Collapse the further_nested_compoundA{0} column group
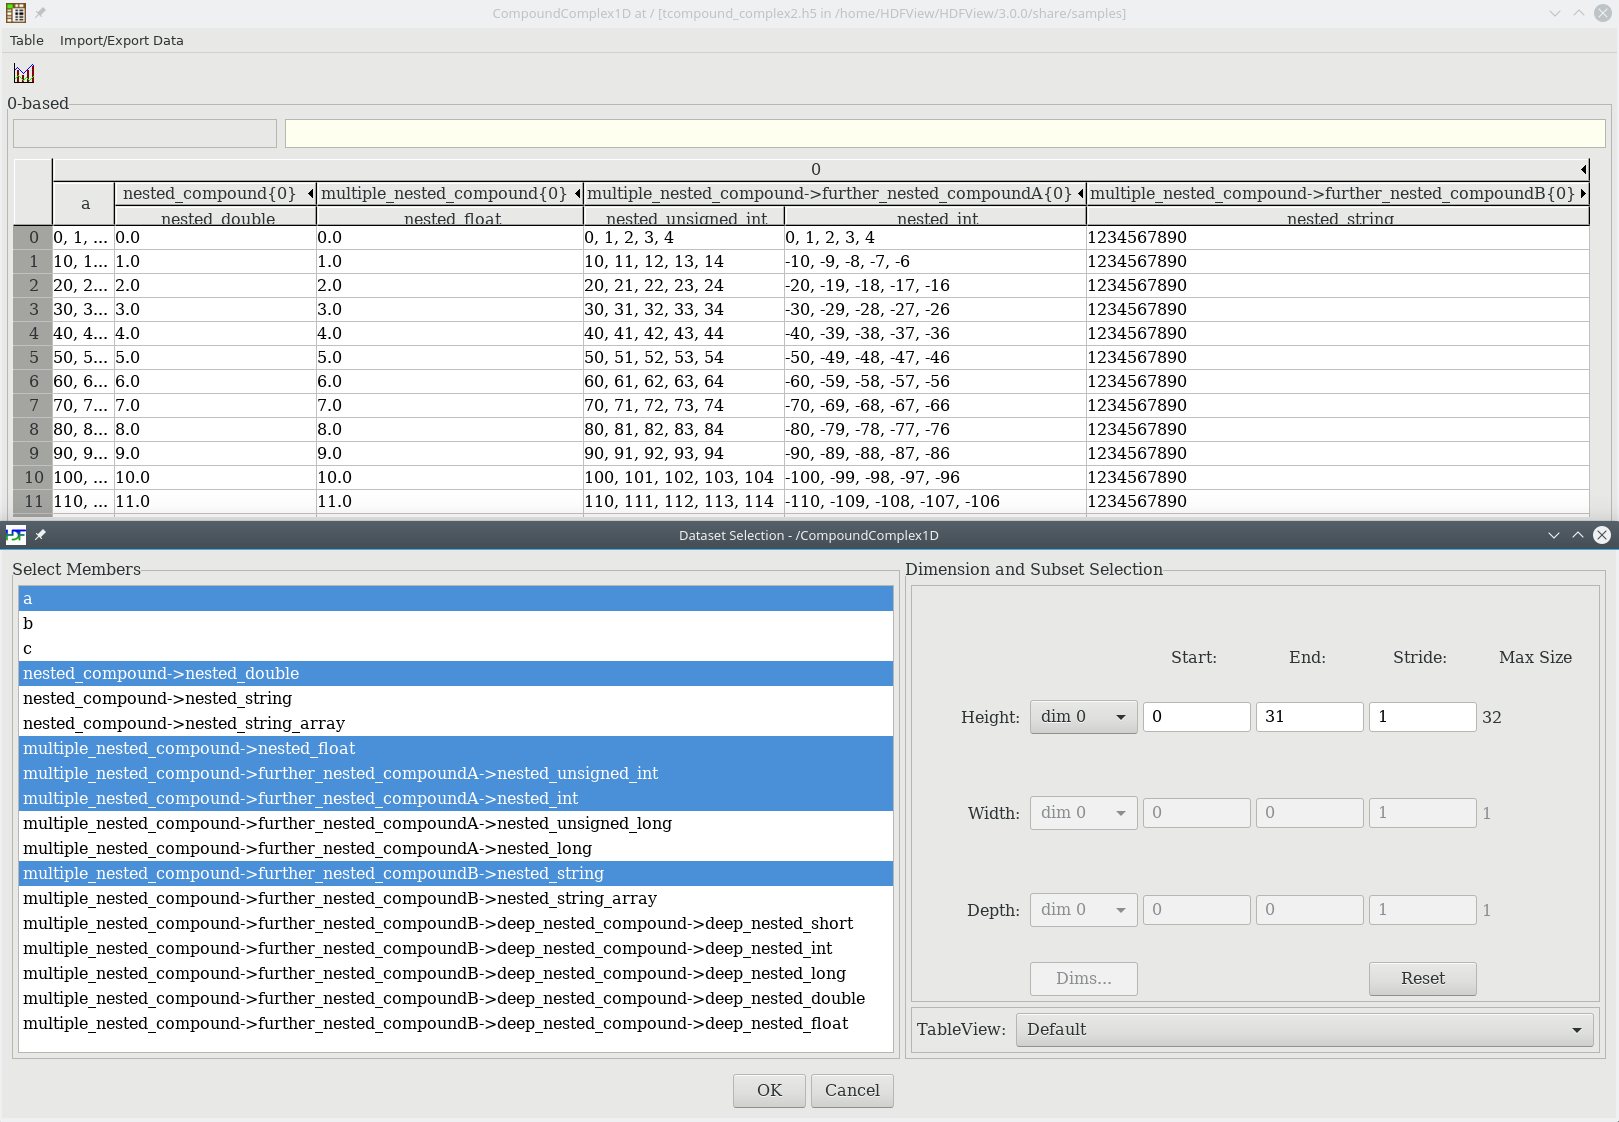Screen dimensions: 1619x1122 click(1081, 193)
